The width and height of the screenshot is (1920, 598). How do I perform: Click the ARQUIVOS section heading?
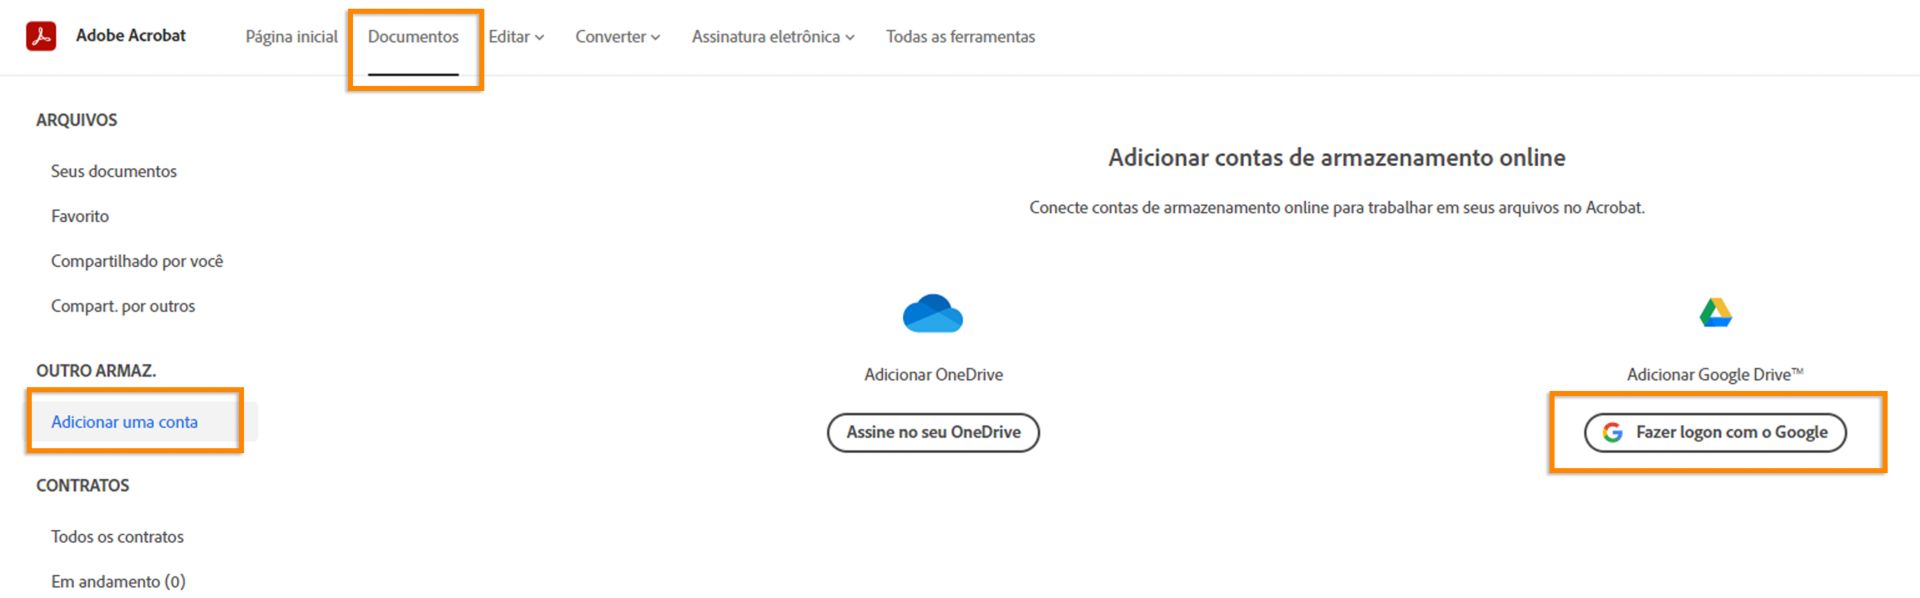pos(77,120)
